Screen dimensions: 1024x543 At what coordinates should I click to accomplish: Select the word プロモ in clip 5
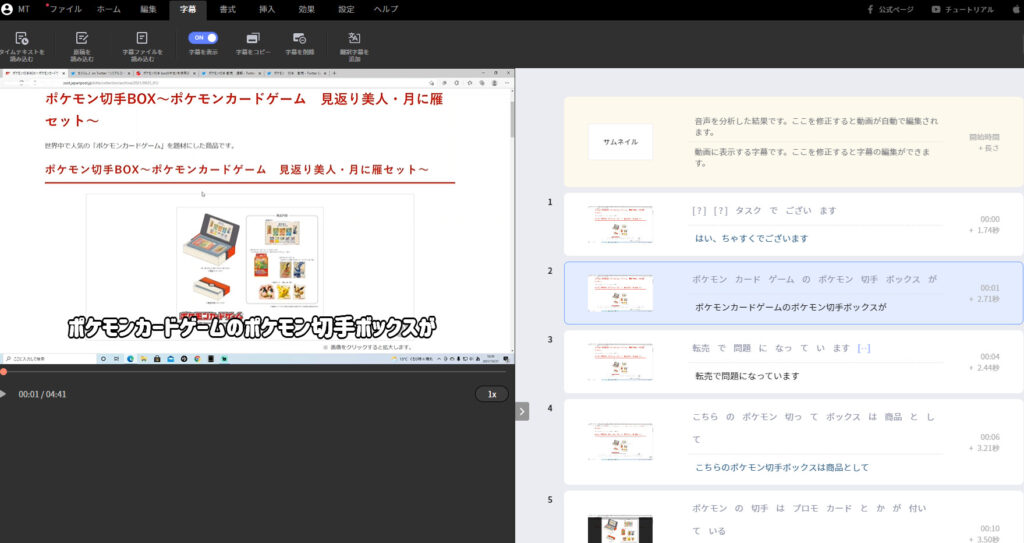(805, 508)
